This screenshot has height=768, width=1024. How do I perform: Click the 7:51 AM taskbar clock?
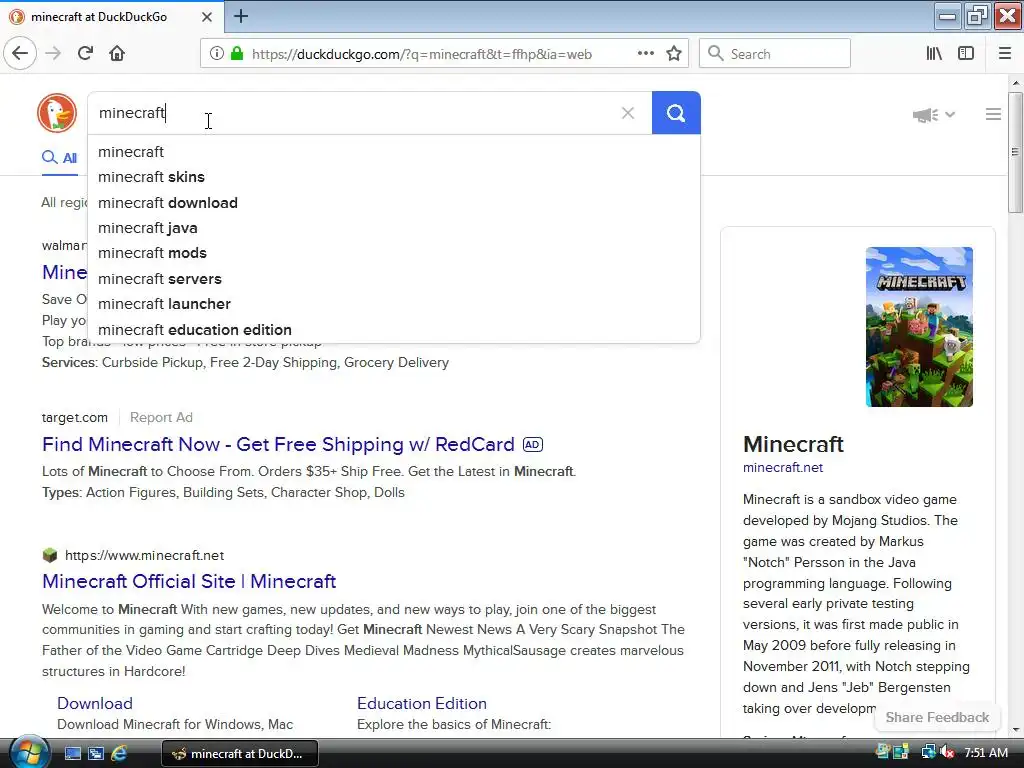point(985,753)
